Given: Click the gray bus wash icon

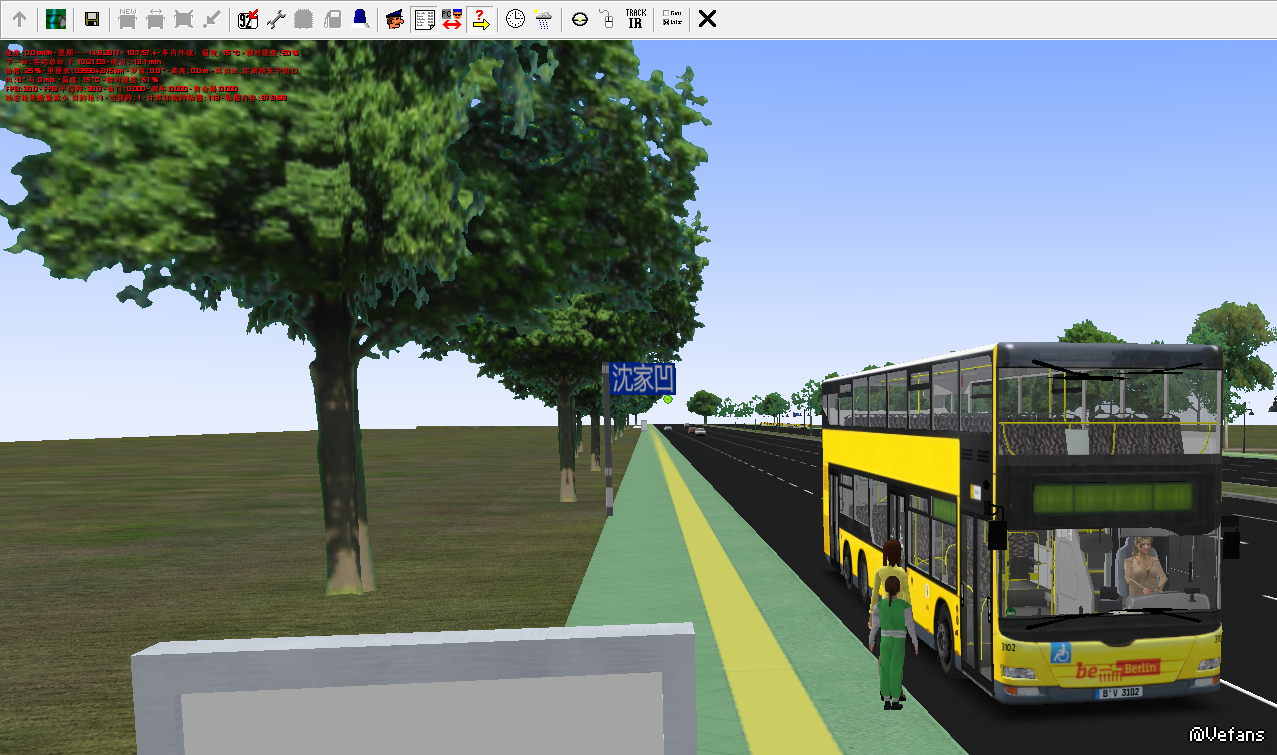Looking at the screenshot, I should pyautogui.click(x=305, y=19).
